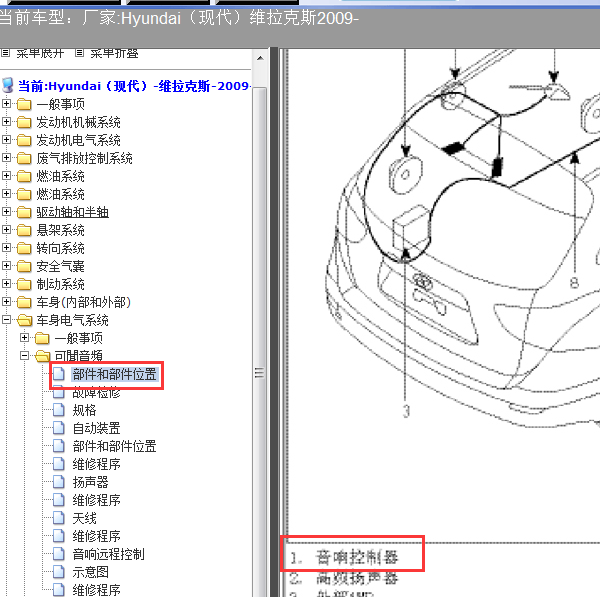Open the 规格 page

84,410
